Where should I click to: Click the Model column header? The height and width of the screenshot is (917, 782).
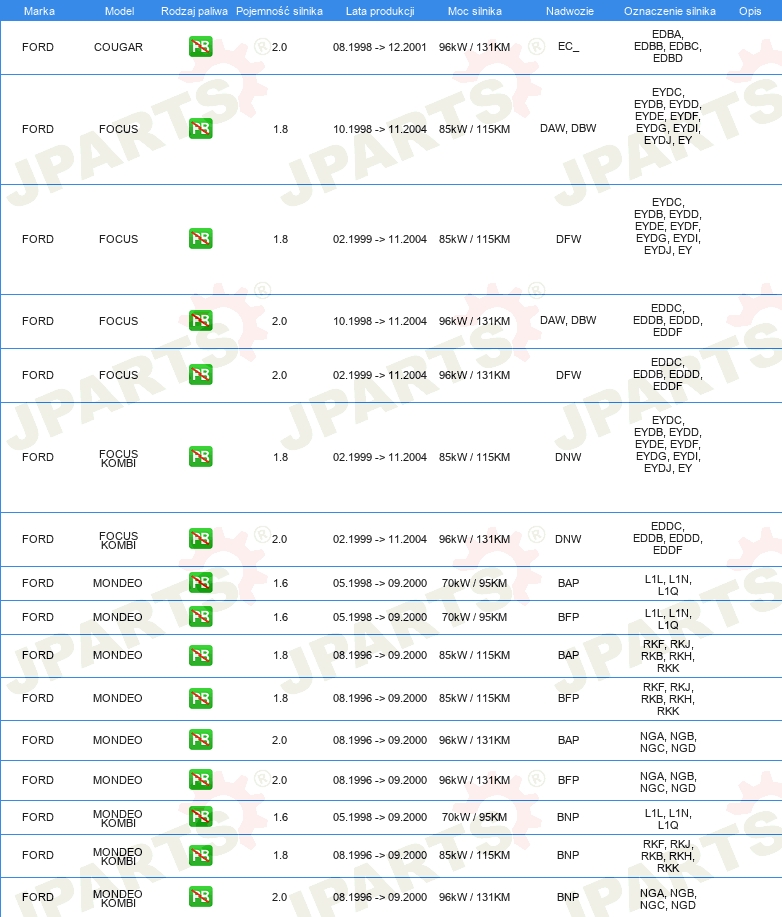point(119,11)
